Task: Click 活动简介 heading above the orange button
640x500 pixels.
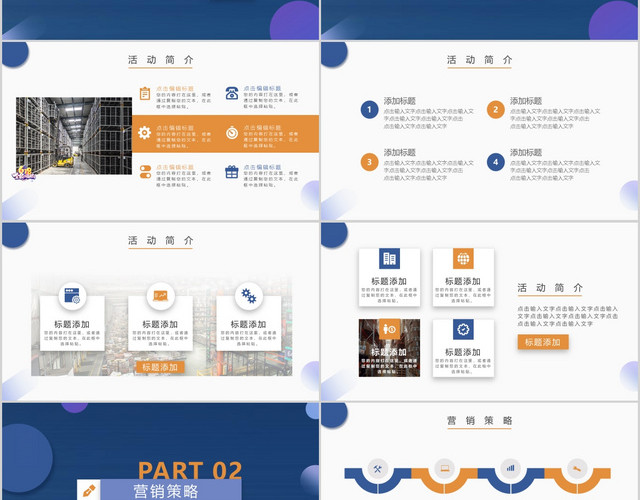Action: coord(550,288)
